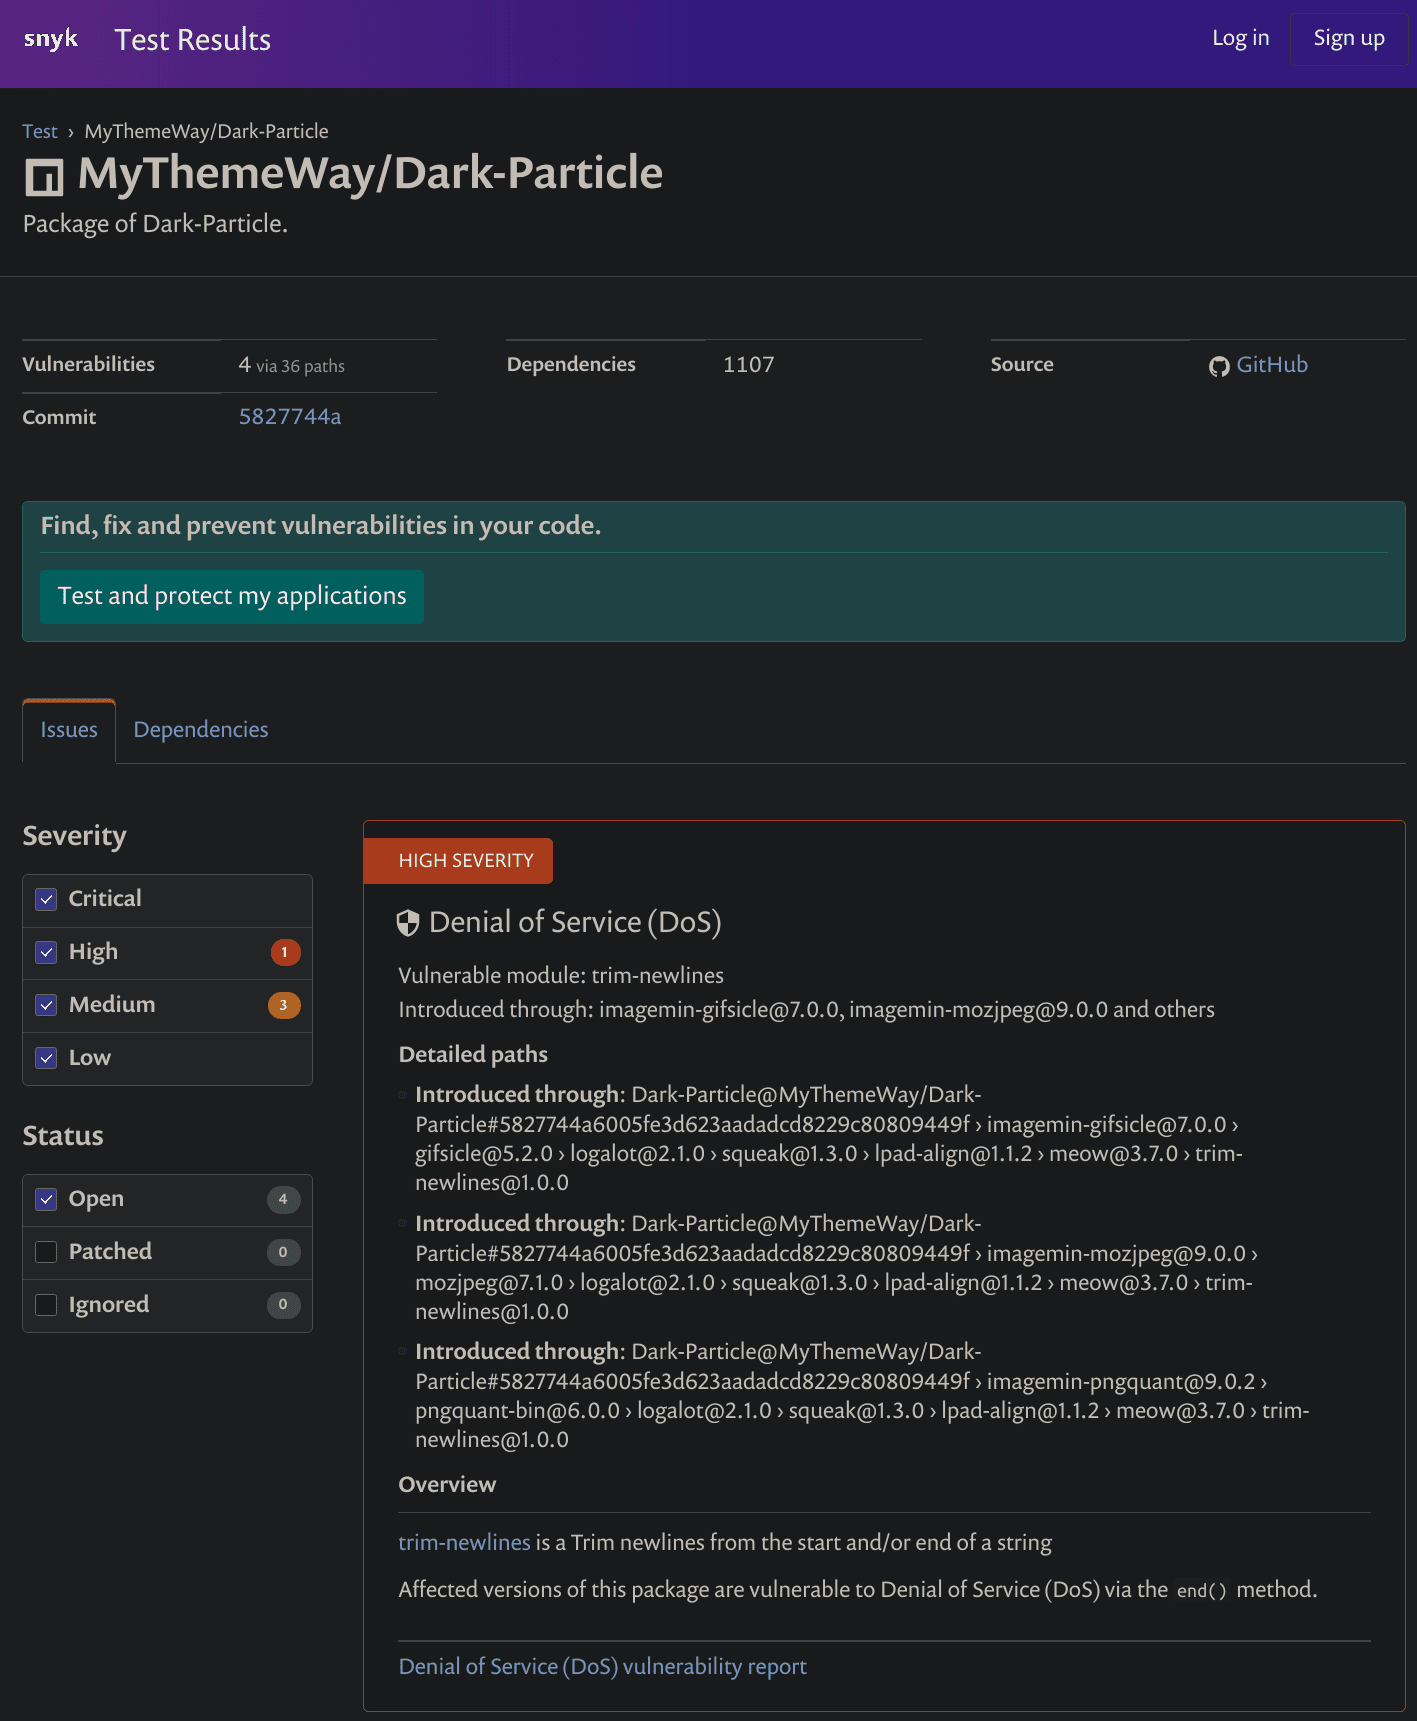
Task: Click the HIGH SEVERITY badge
Action: pyautogui.click(x=458, y=861)
